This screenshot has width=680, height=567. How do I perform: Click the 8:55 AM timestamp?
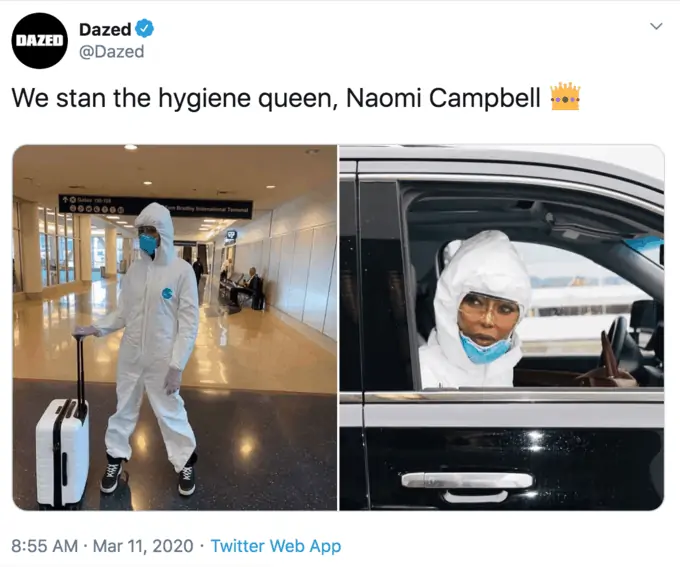pyautogui.click(x=44, y=546)
